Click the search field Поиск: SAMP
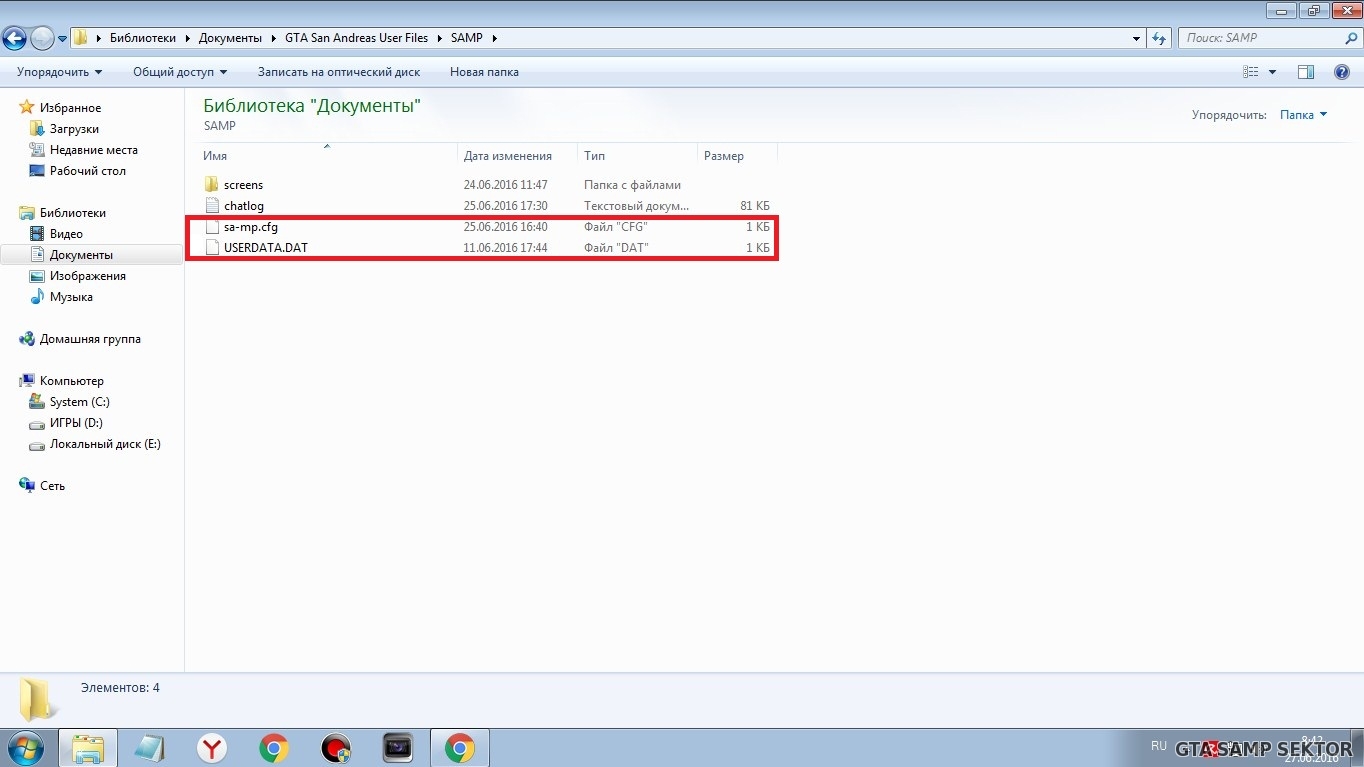This screenshot has height=767, width=1364. pyautogui.click(x=1262, y=38)
